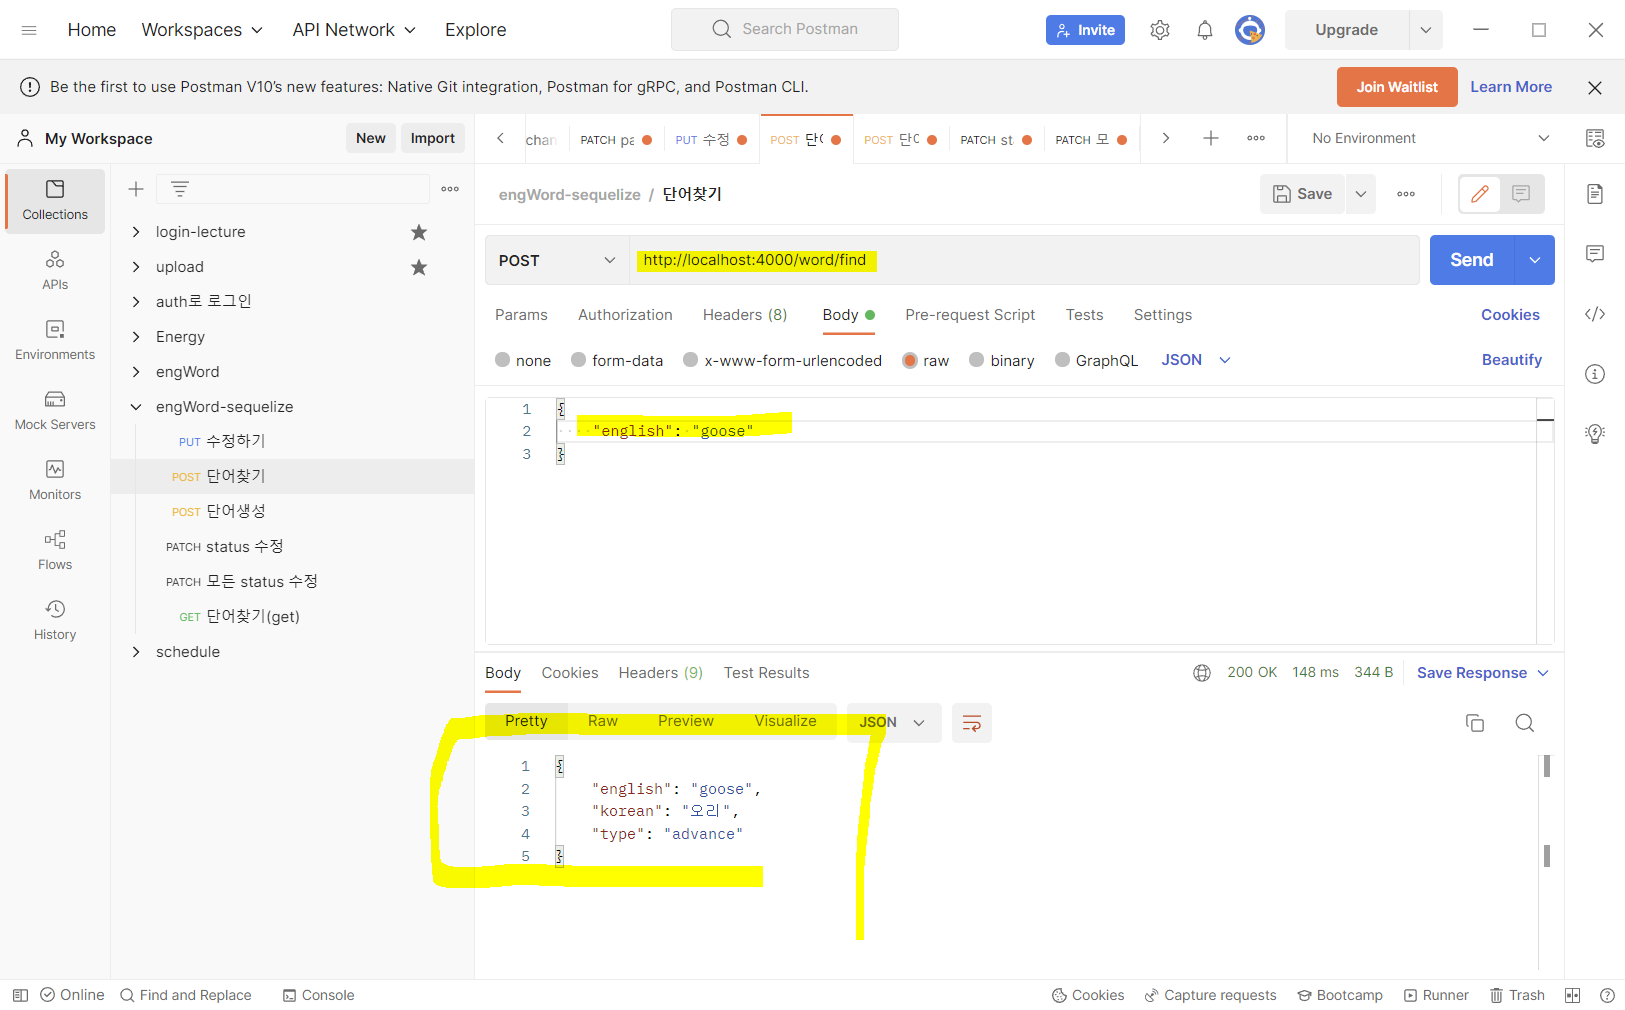Open the POST method dropdown
Image resolution: width=1625 pixels, height=1010 pixels.
(x=557, y=260)
